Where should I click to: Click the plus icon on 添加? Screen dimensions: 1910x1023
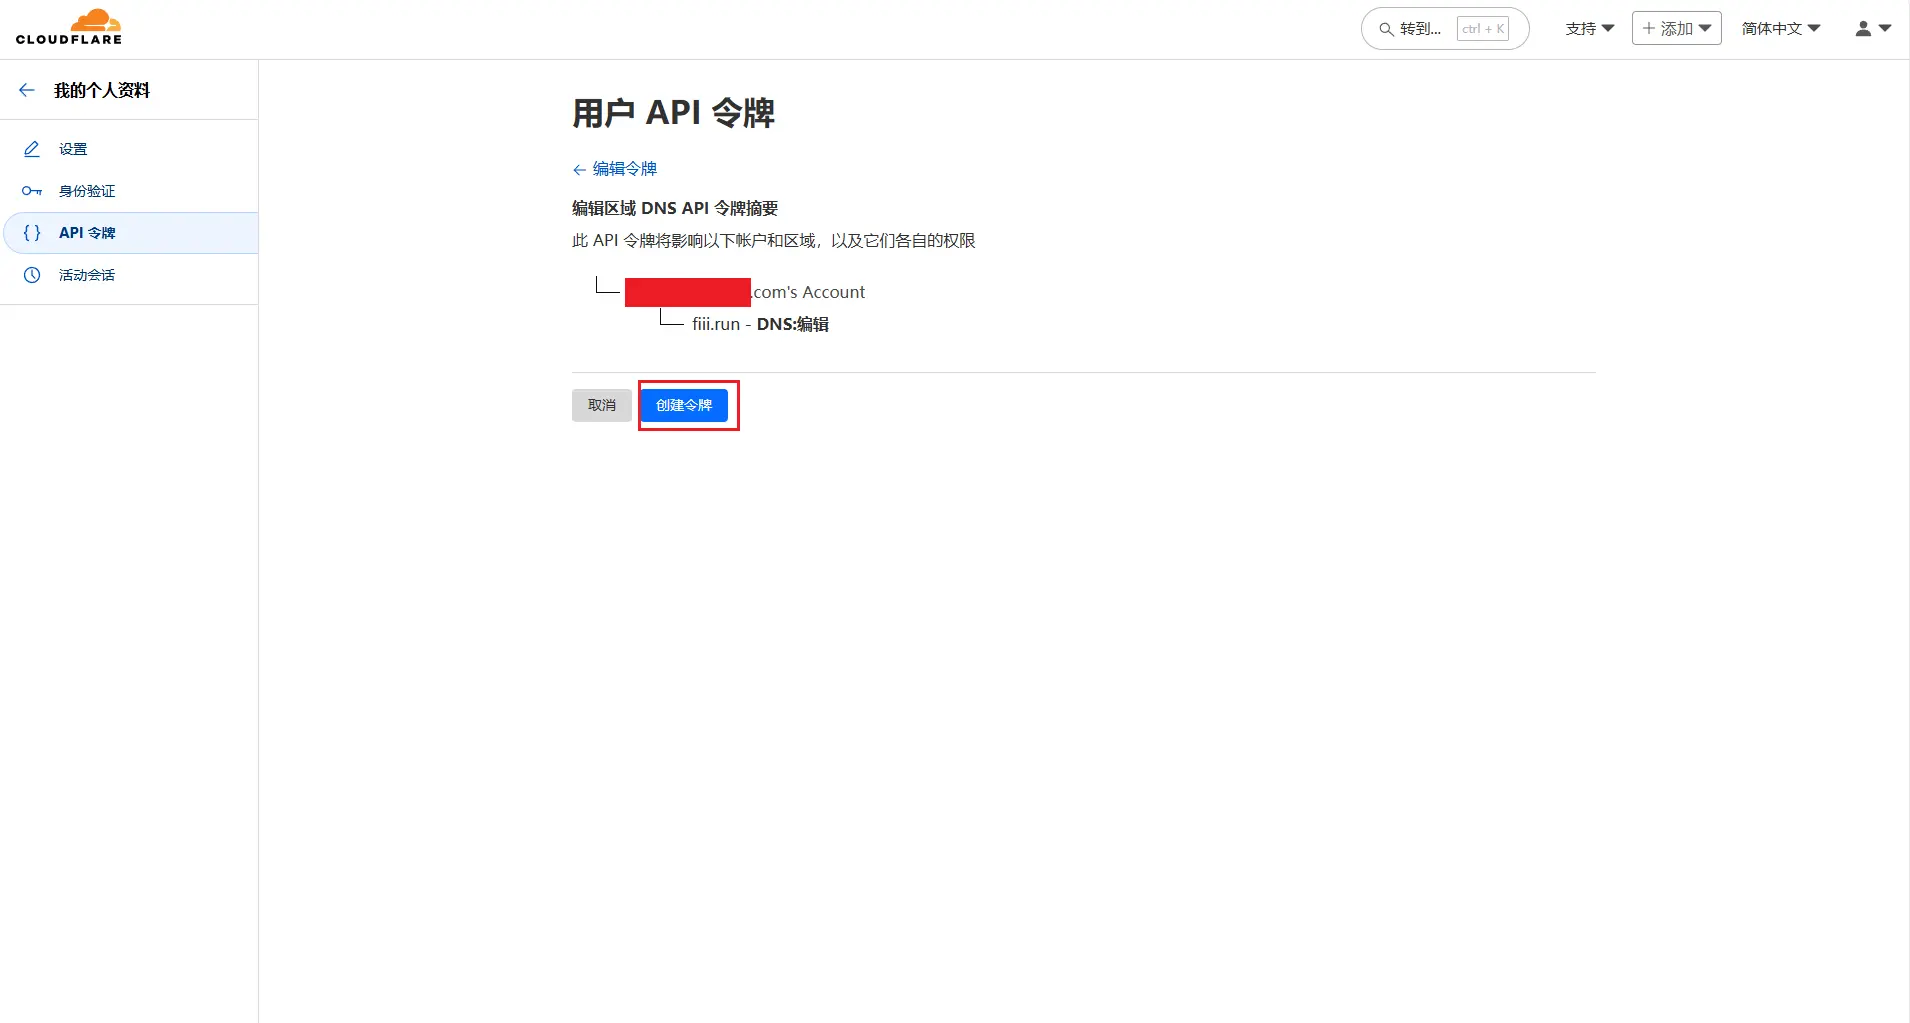(x=1649, y=28)
